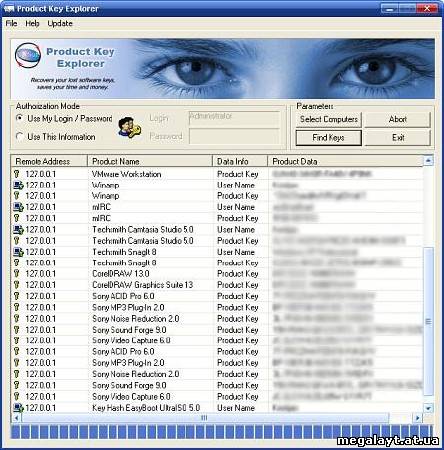
Task: Click user icon of SnagIt 8 User Name row
Action: (x=18, y=252)
